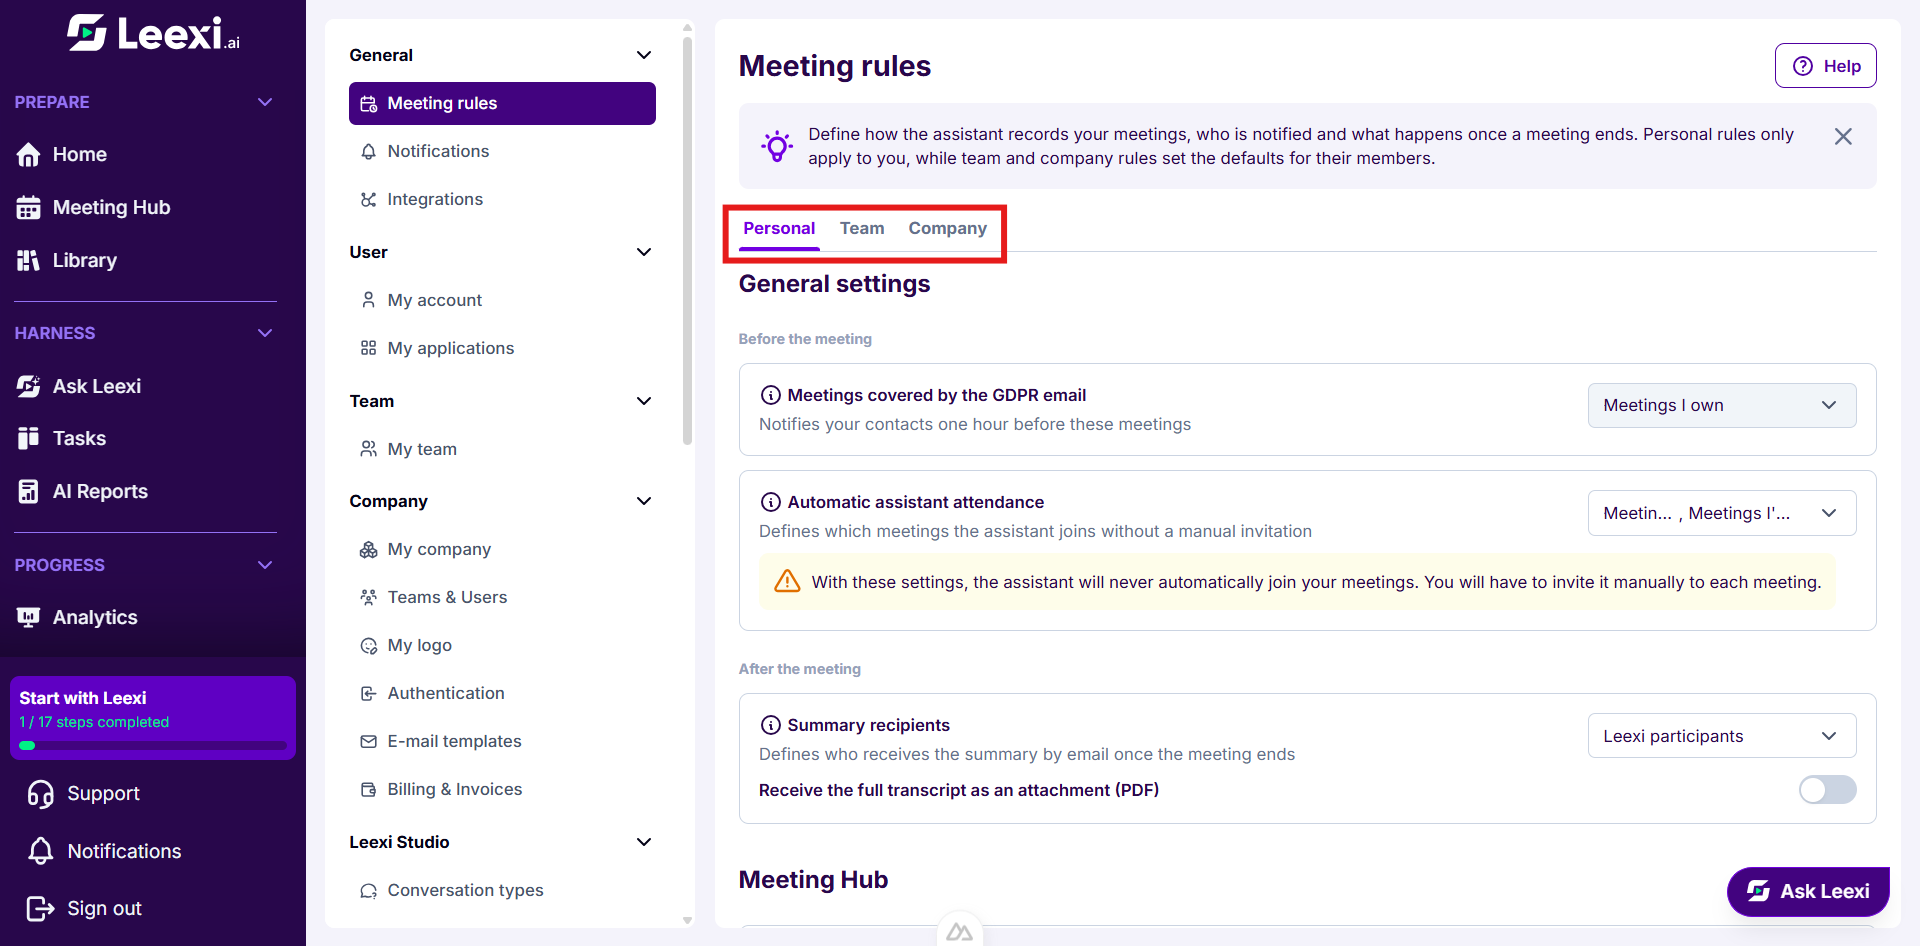
Task: Click the sidebar Notifications bell icon
Action: pos(41,852)
